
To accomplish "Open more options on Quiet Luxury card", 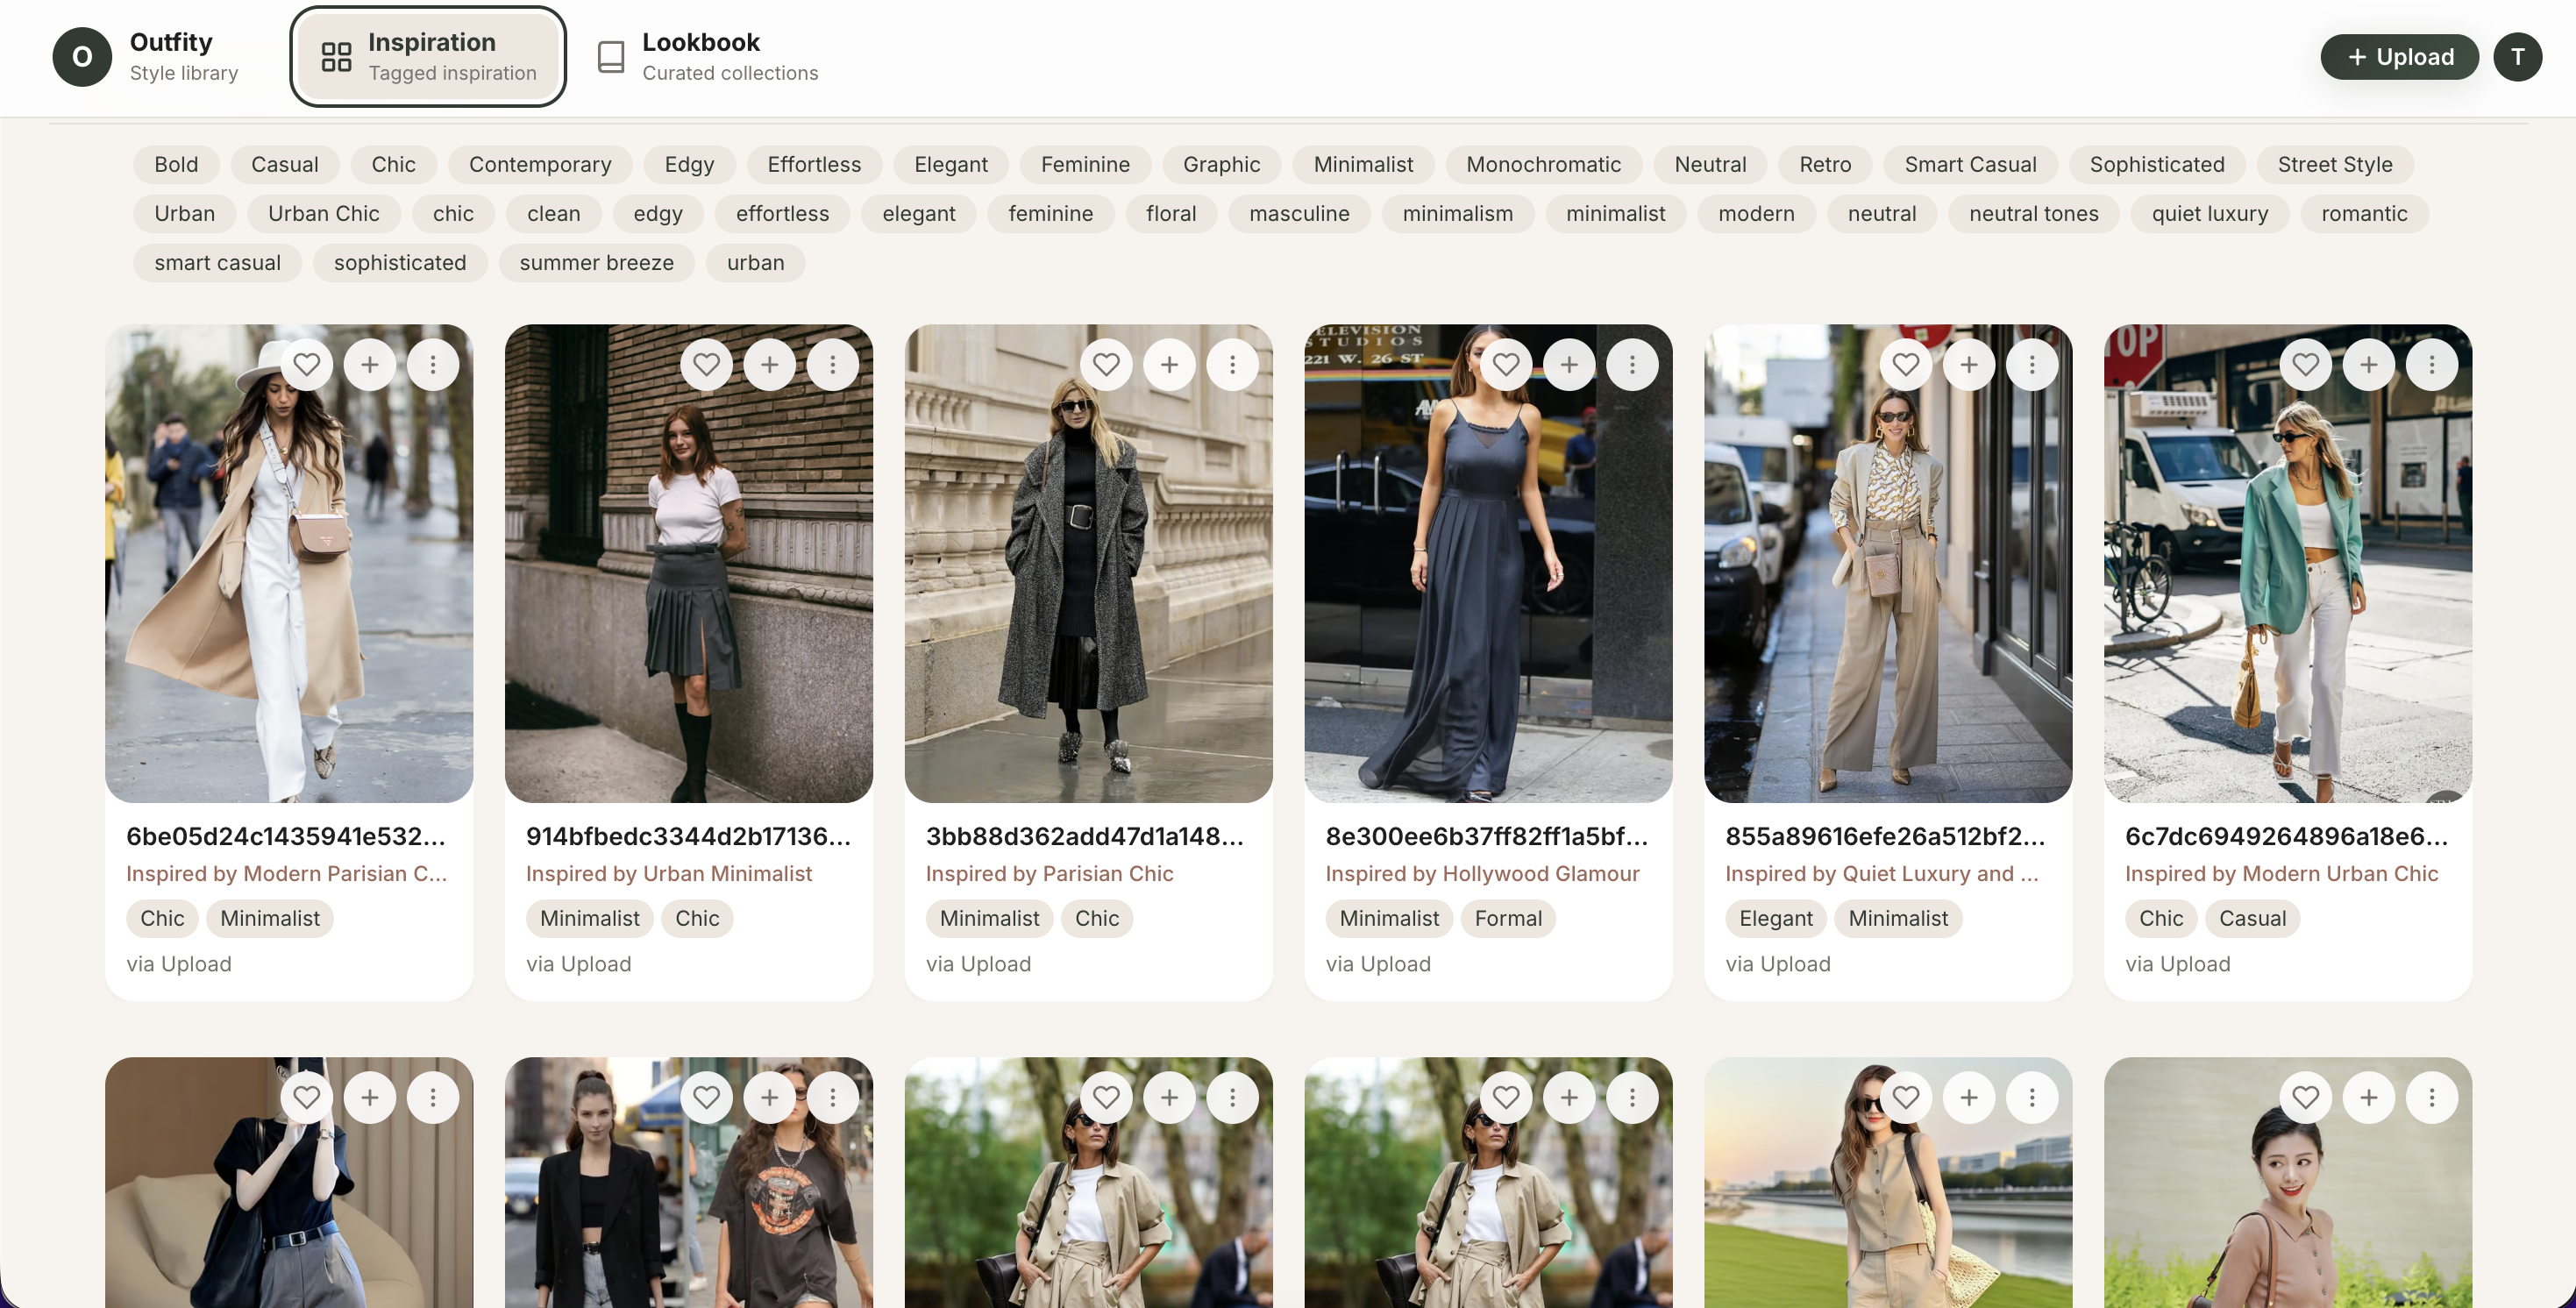I will 2032,365.
